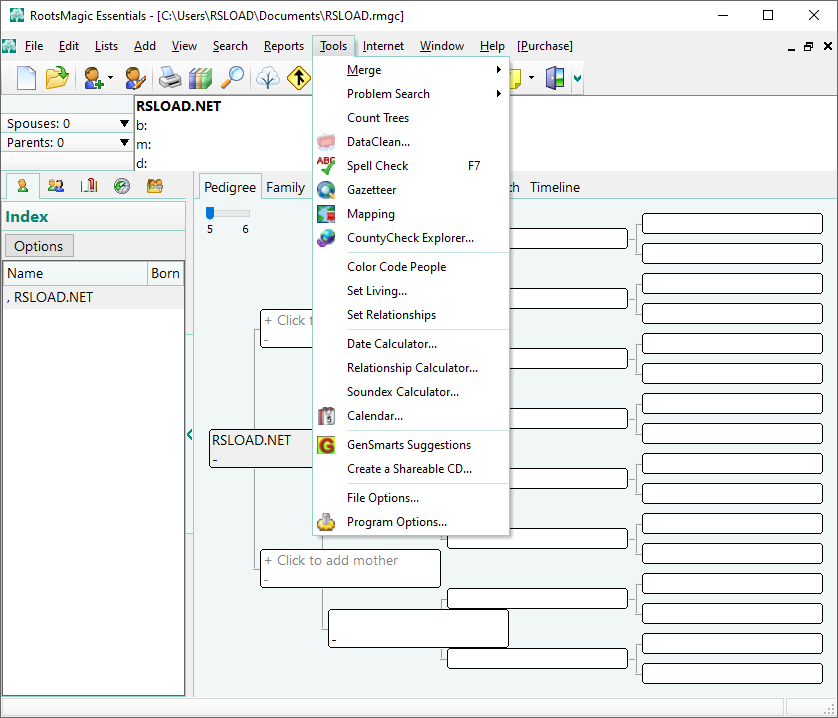This screenshot has height=718, width=838.
Task: Click the GenSmarts G icon
Action: click(x=326, y=445)
